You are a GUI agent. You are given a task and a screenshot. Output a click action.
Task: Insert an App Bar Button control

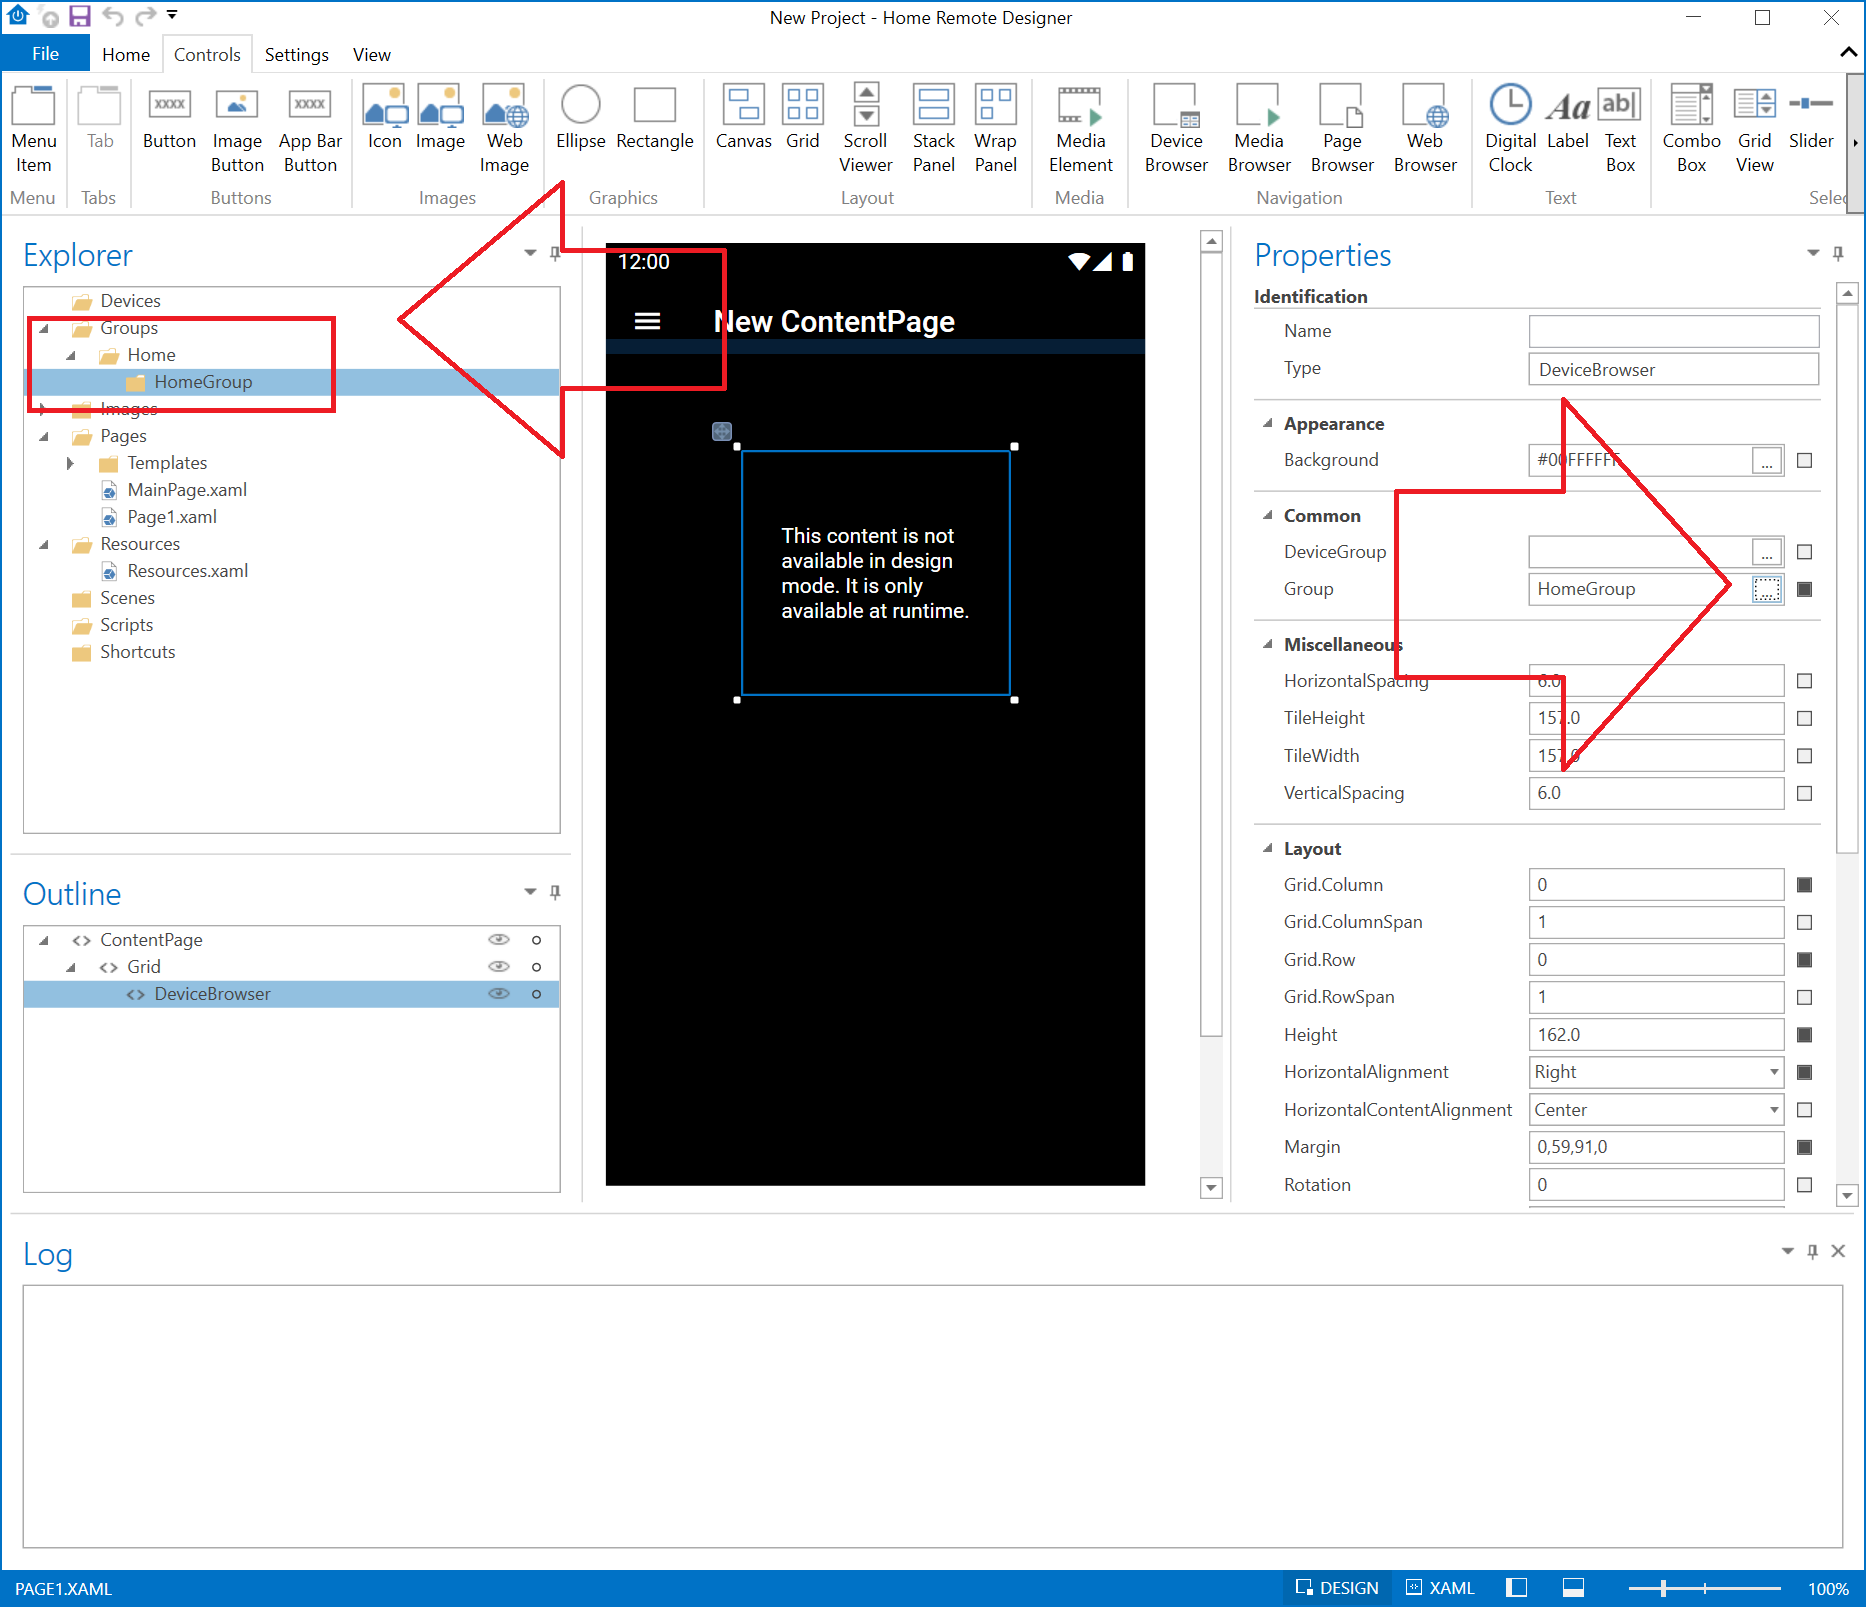(x=310, y=130)
